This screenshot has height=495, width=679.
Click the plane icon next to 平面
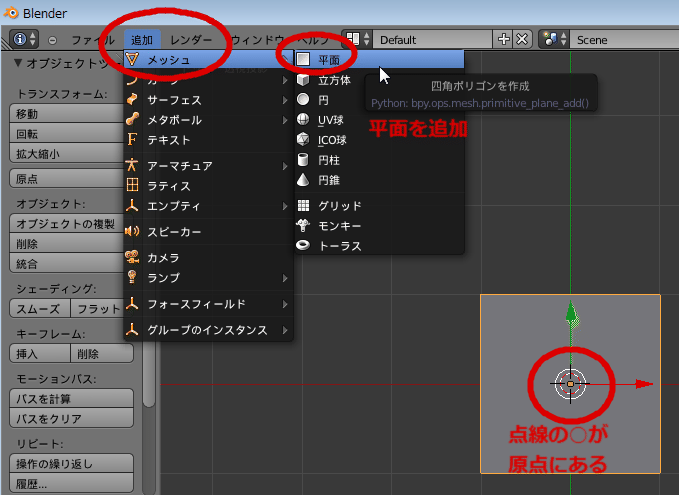tap(303, 59)
